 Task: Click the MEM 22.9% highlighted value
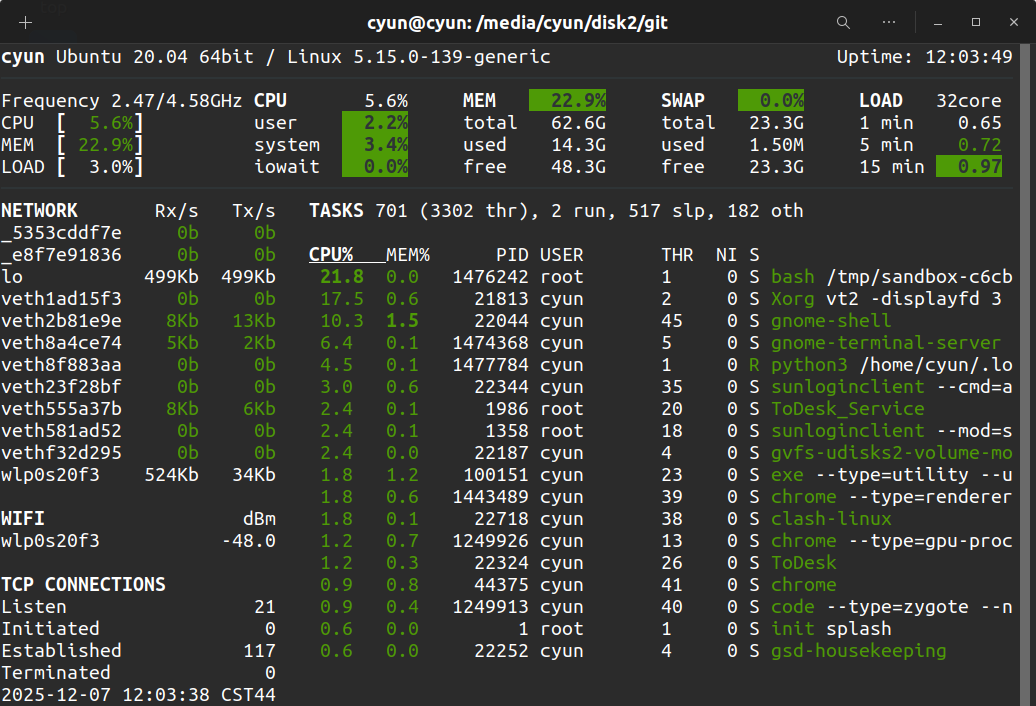click(x=568, y=100)
